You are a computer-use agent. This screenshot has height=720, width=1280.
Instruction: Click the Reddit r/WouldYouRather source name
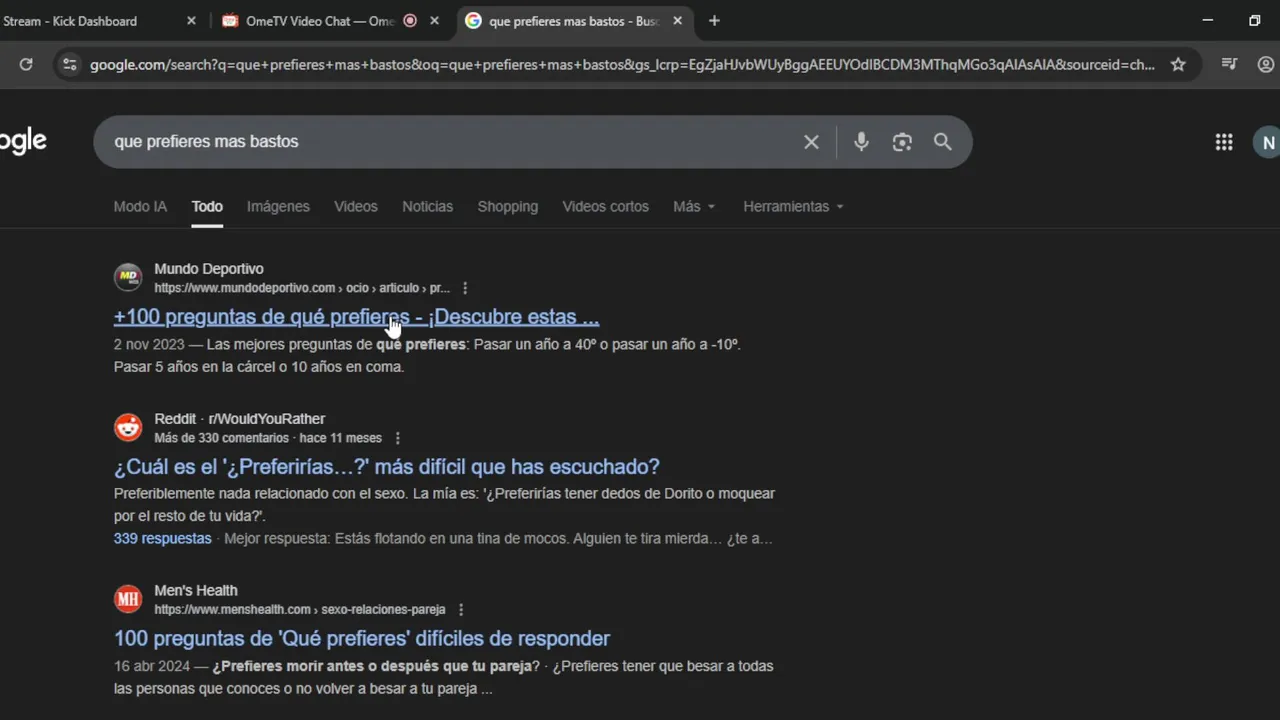point(240,419)
